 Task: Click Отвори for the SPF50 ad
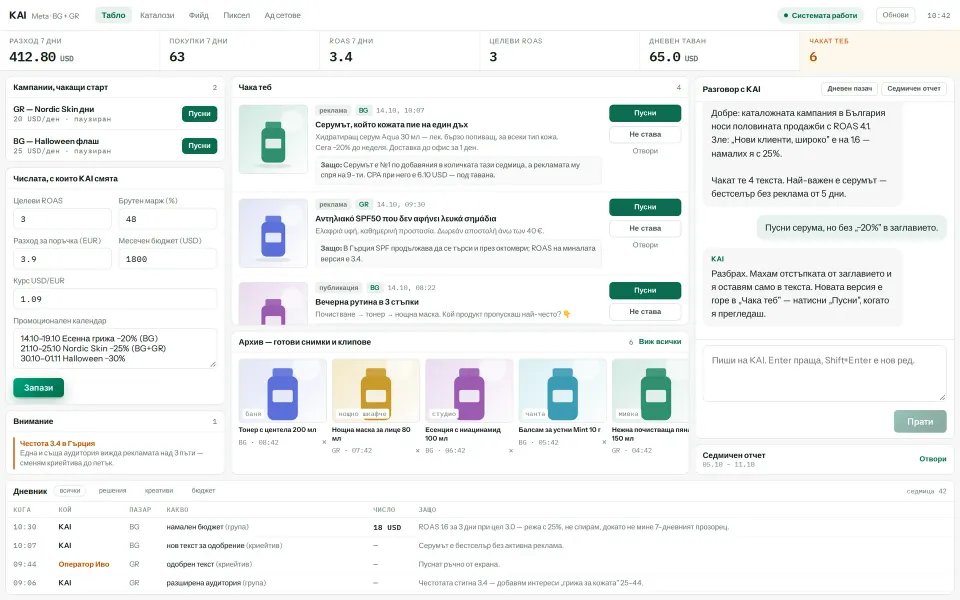[645, 245]
